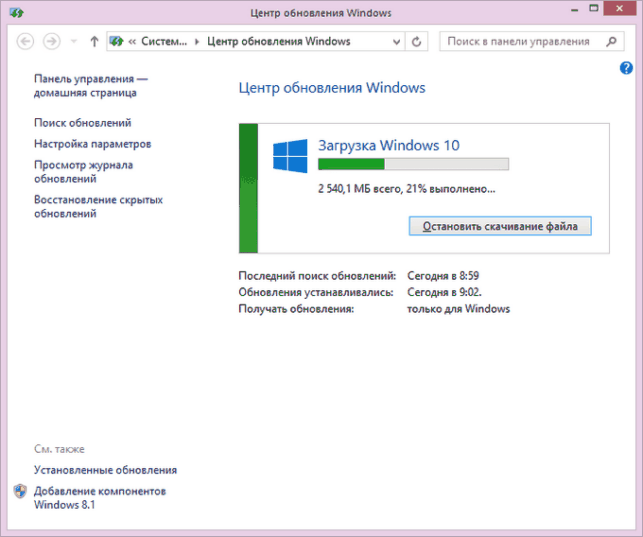Screen dimensions: 643x537
Task: Click the Windows 10 download progress bar
Action: click(413, 164)
